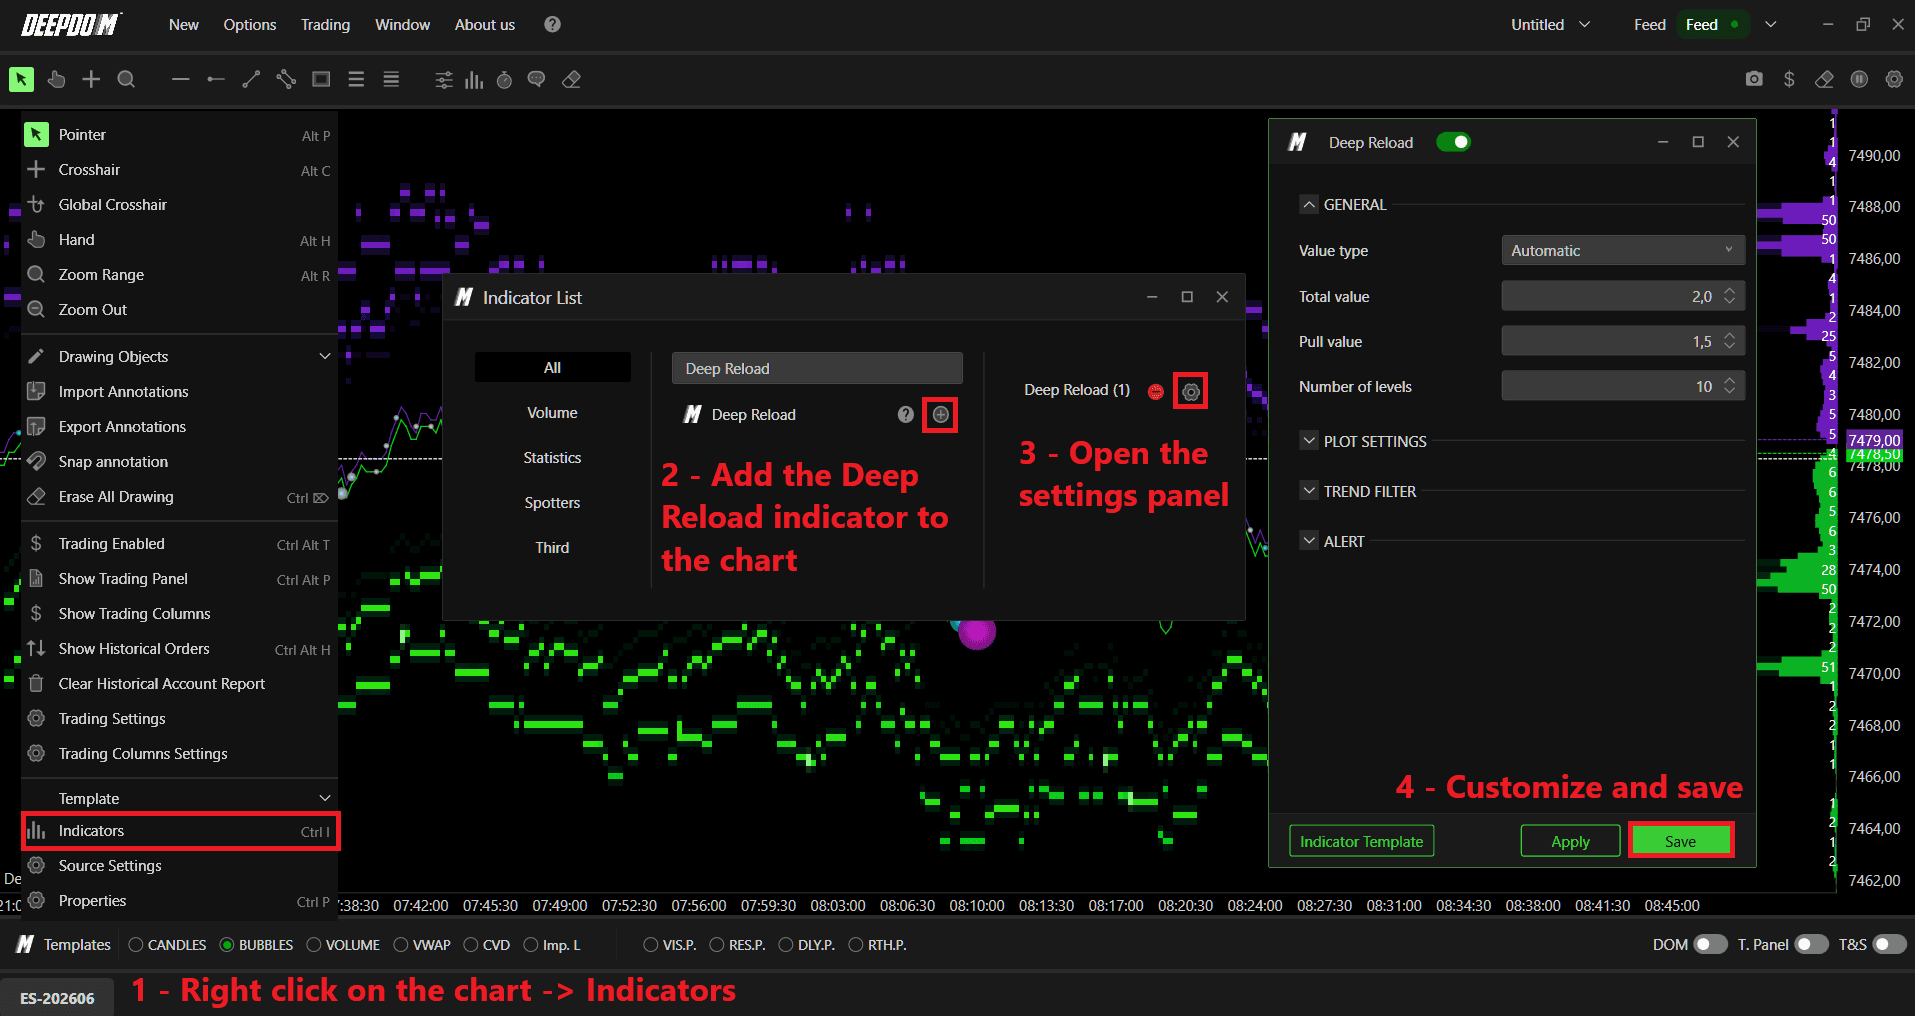Select the VIS.P. radio button
Image resolution: width=1915 pixels, height=1016 pixels.
[651, 945]
